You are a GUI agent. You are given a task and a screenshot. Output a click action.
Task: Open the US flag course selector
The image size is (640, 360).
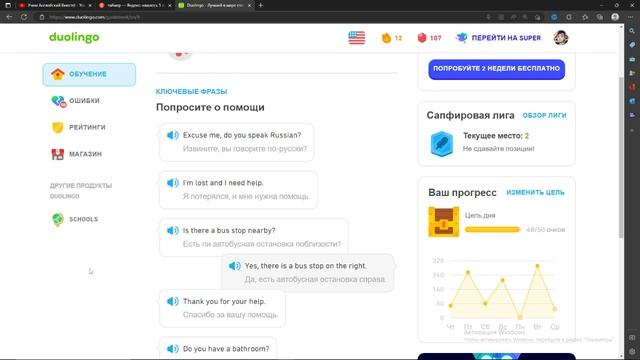tap(357, 38)
